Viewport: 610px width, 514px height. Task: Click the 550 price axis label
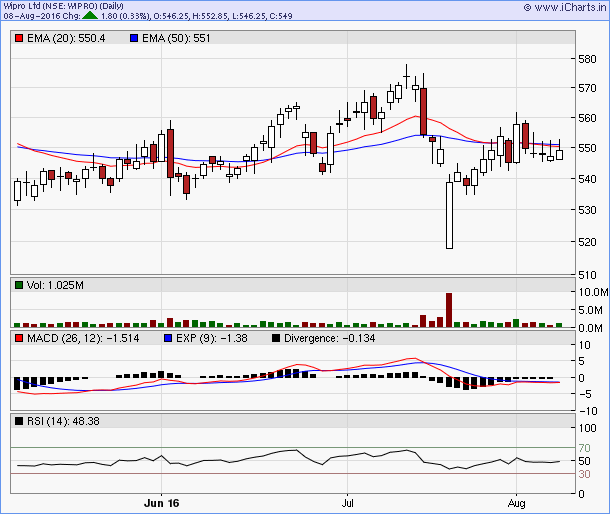[587, 148]
